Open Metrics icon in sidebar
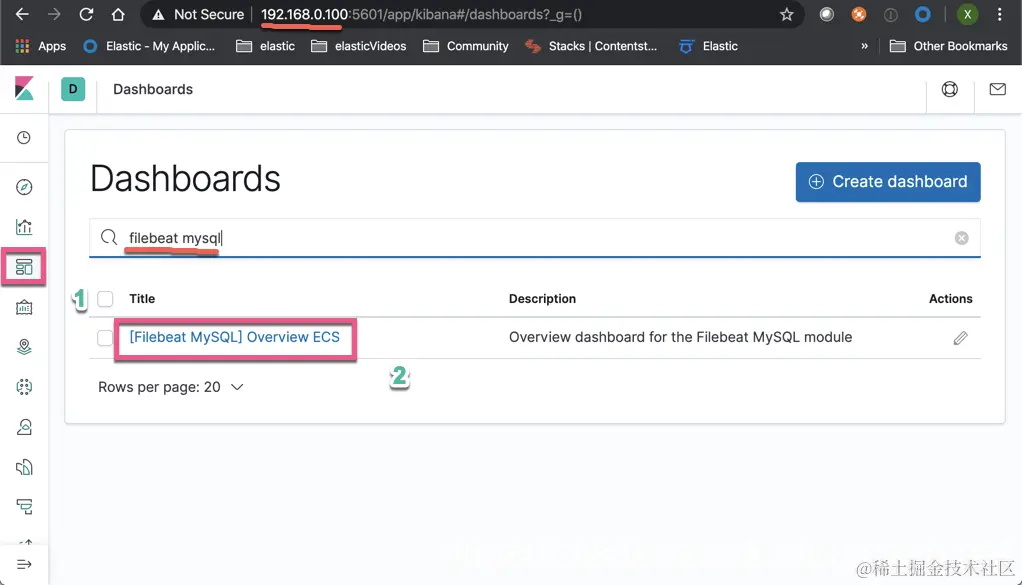Screen dimensions: 1022x585 [x=24, y=427]
